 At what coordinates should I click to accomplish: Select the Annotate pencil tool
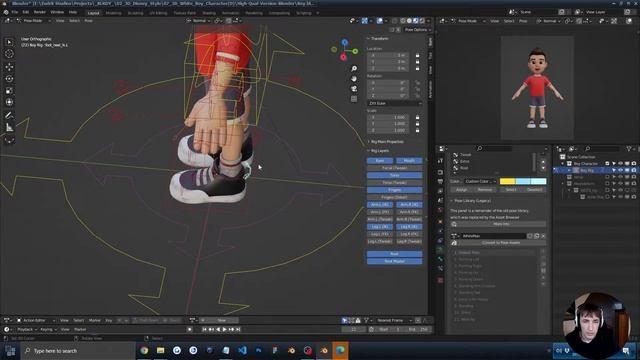click(9, 116)
